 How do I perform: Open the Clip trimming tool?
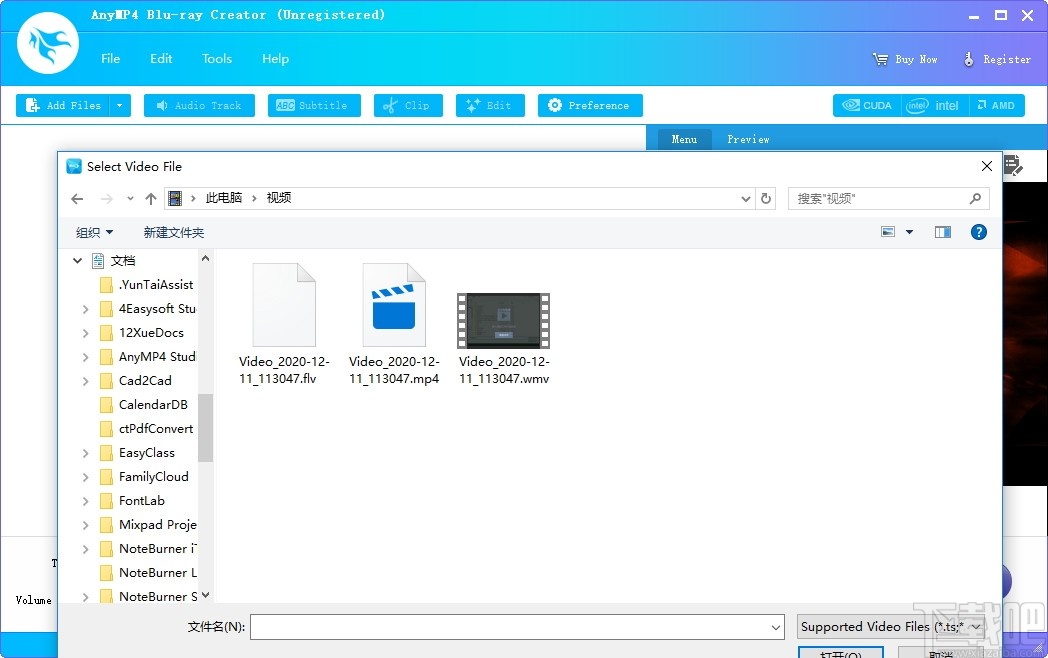[408, 105]
